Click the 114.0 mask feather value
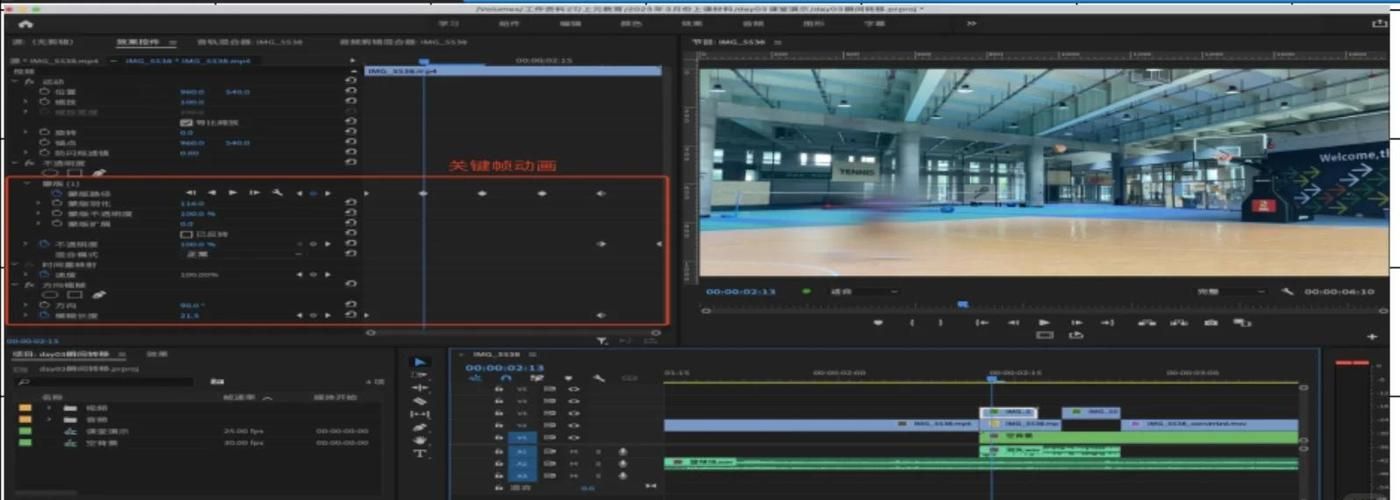1400x500 pixels. pos(191,203)
